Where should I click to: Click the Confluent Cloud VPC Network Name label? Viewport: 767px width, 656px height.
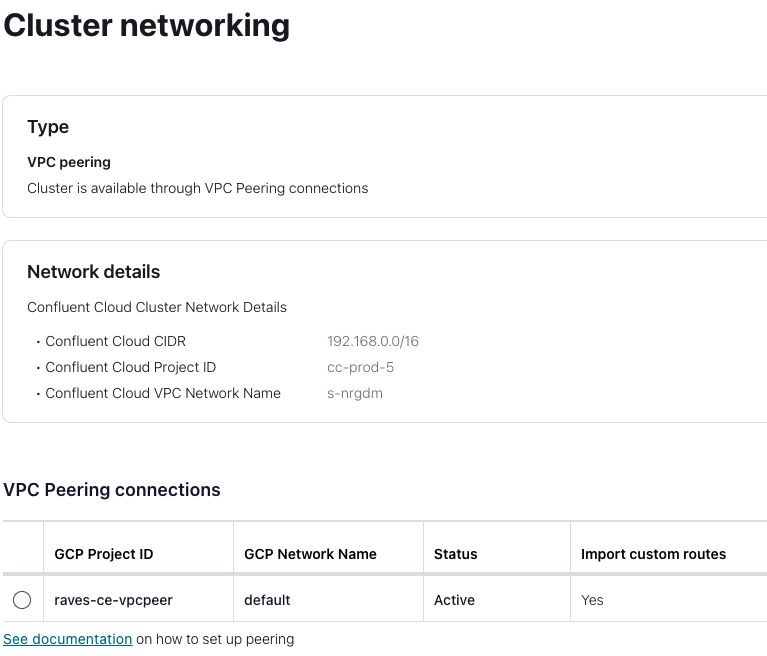tap(163, 393)
